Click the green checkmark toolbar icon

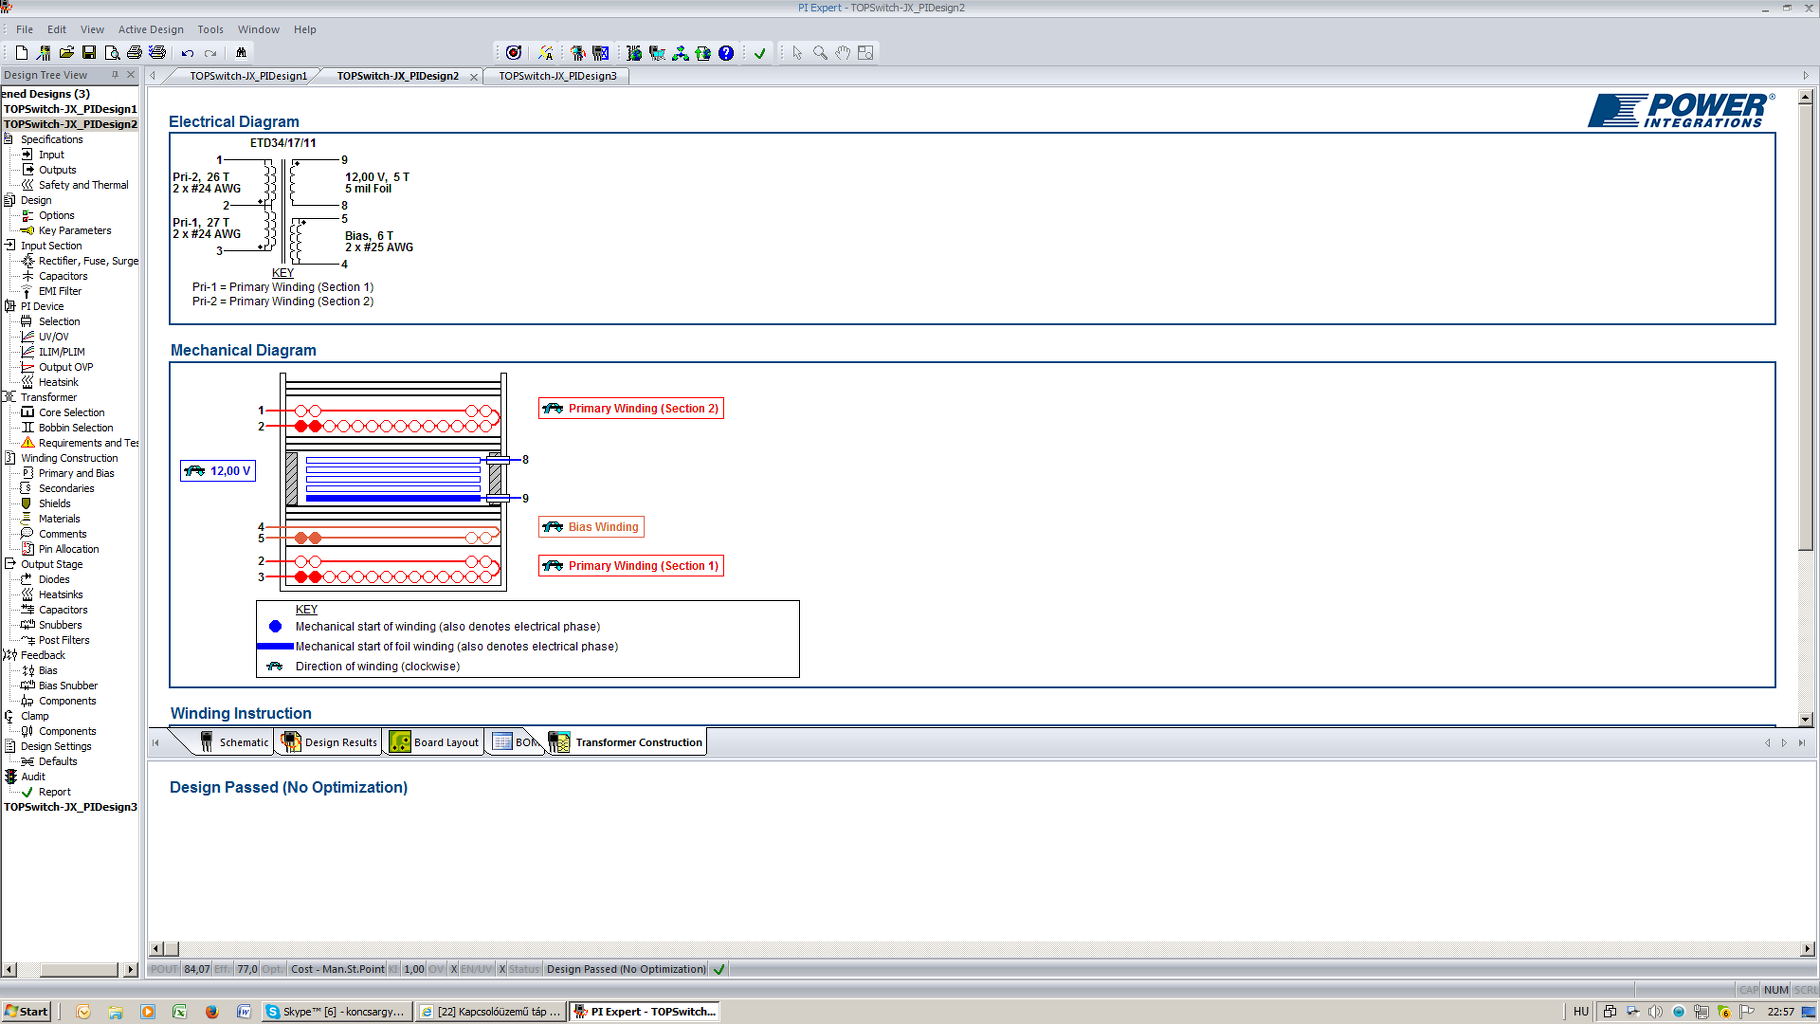[x=760, y=53]
